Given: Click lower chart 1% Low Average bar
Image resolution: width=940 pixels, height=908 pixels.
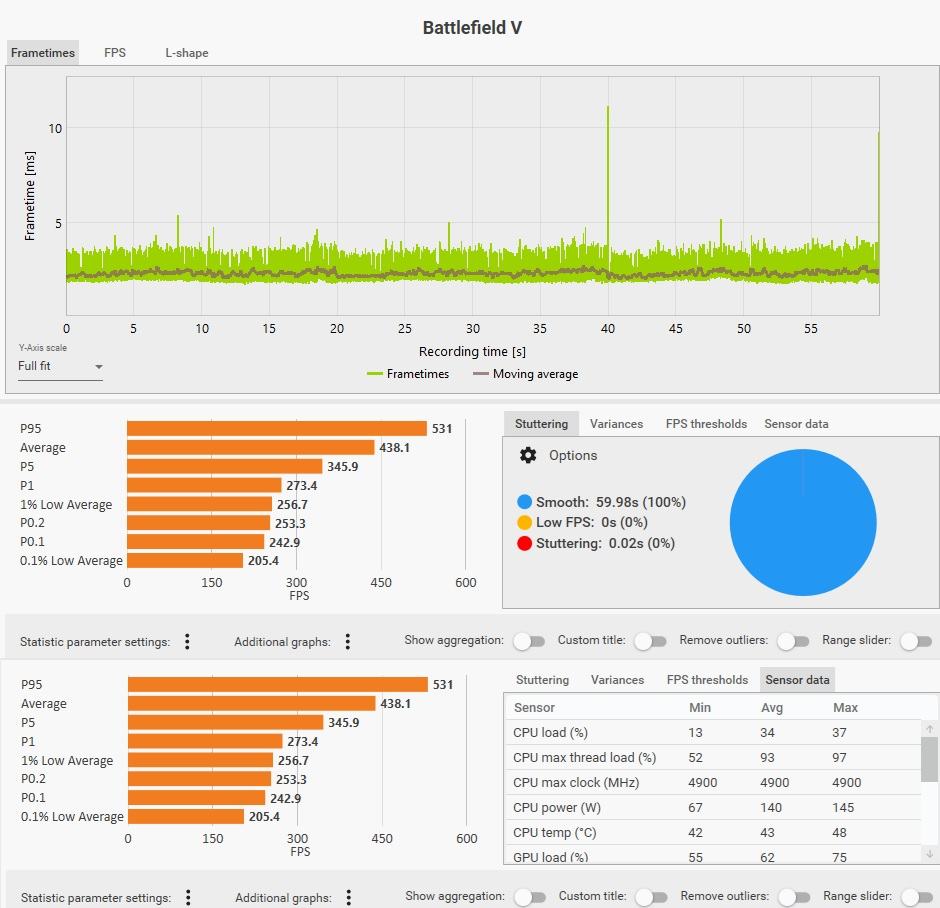Looking at the screenshot, I should [200, 760].
